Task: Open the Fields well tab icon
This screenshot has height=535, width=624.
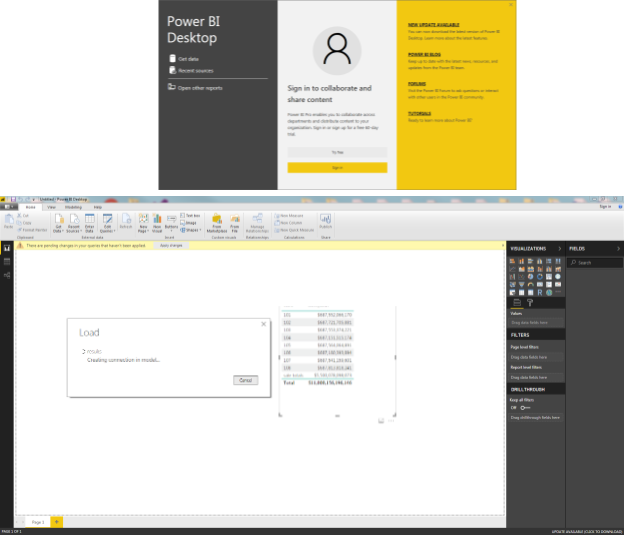Action: click(x=517, y=303)
